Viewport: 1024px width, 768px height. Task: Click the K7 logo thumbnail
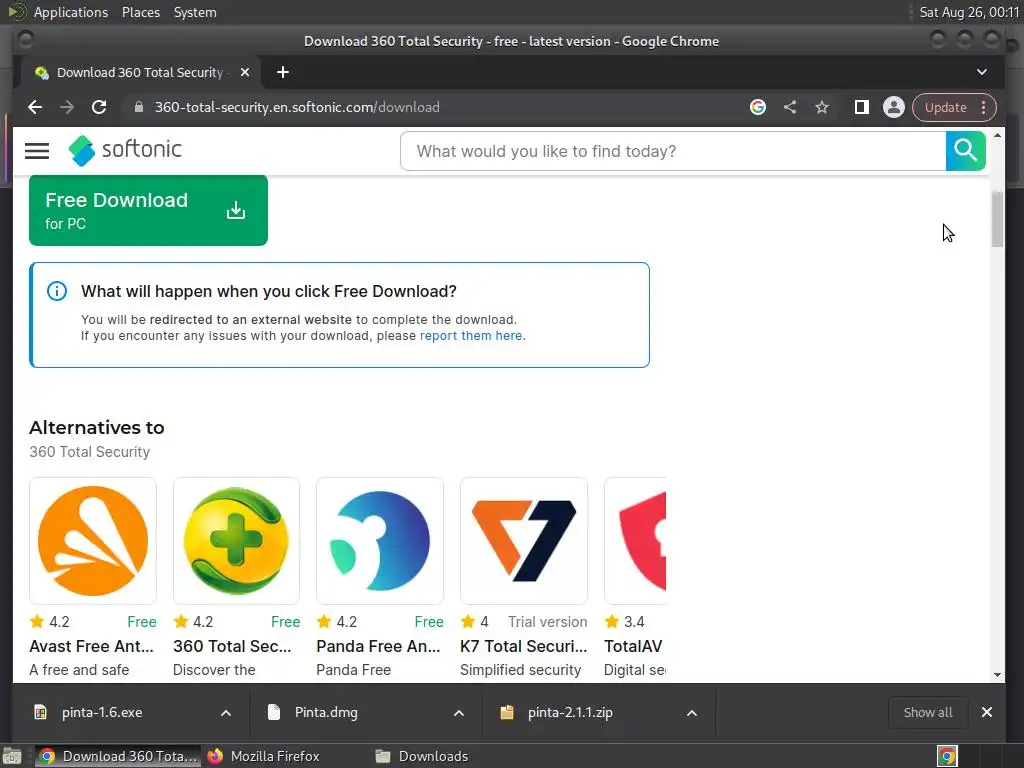(524, 541)
